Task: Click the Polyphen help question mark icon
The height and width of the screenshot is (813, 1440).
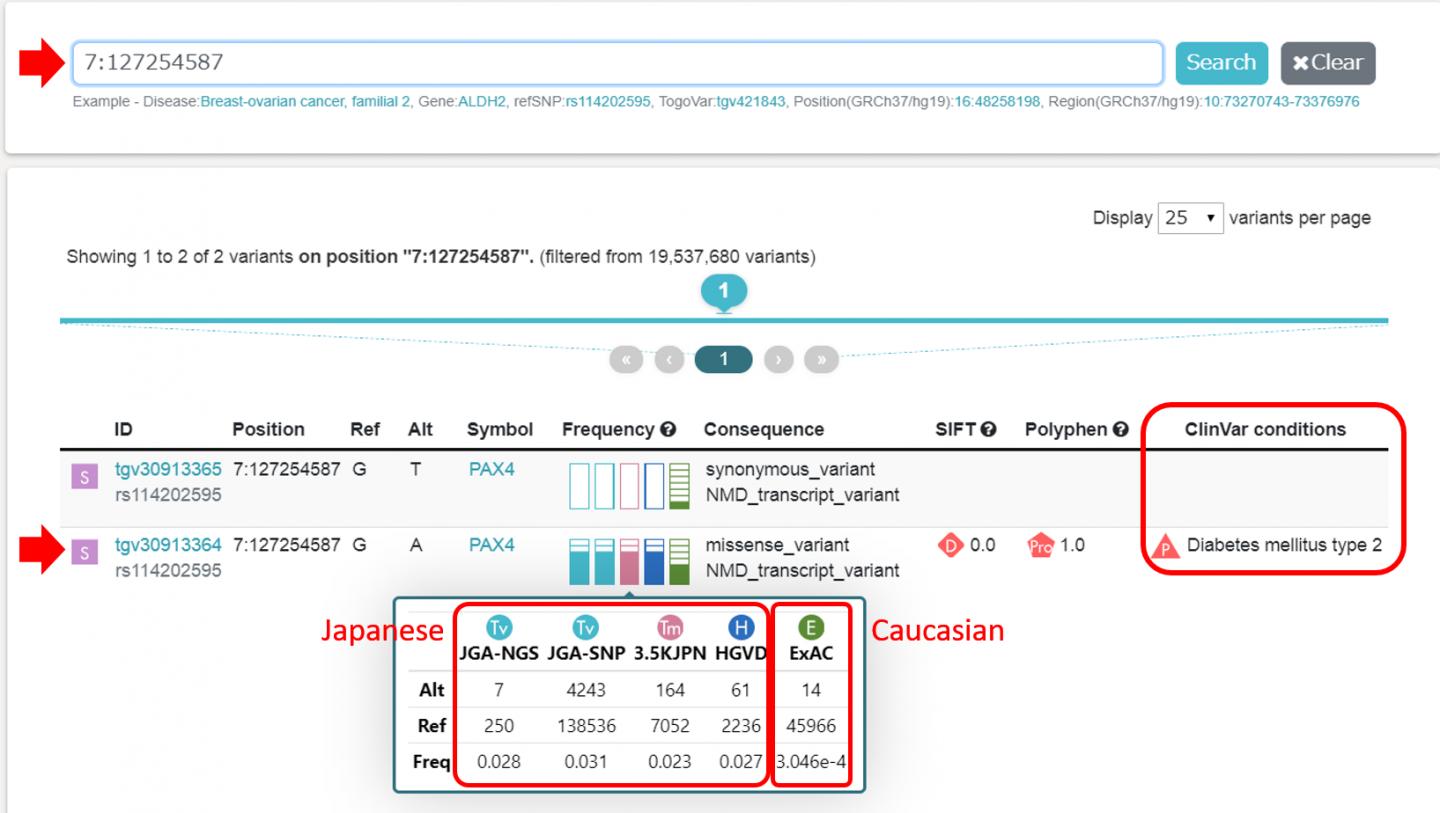Action: click(1121, 430)
